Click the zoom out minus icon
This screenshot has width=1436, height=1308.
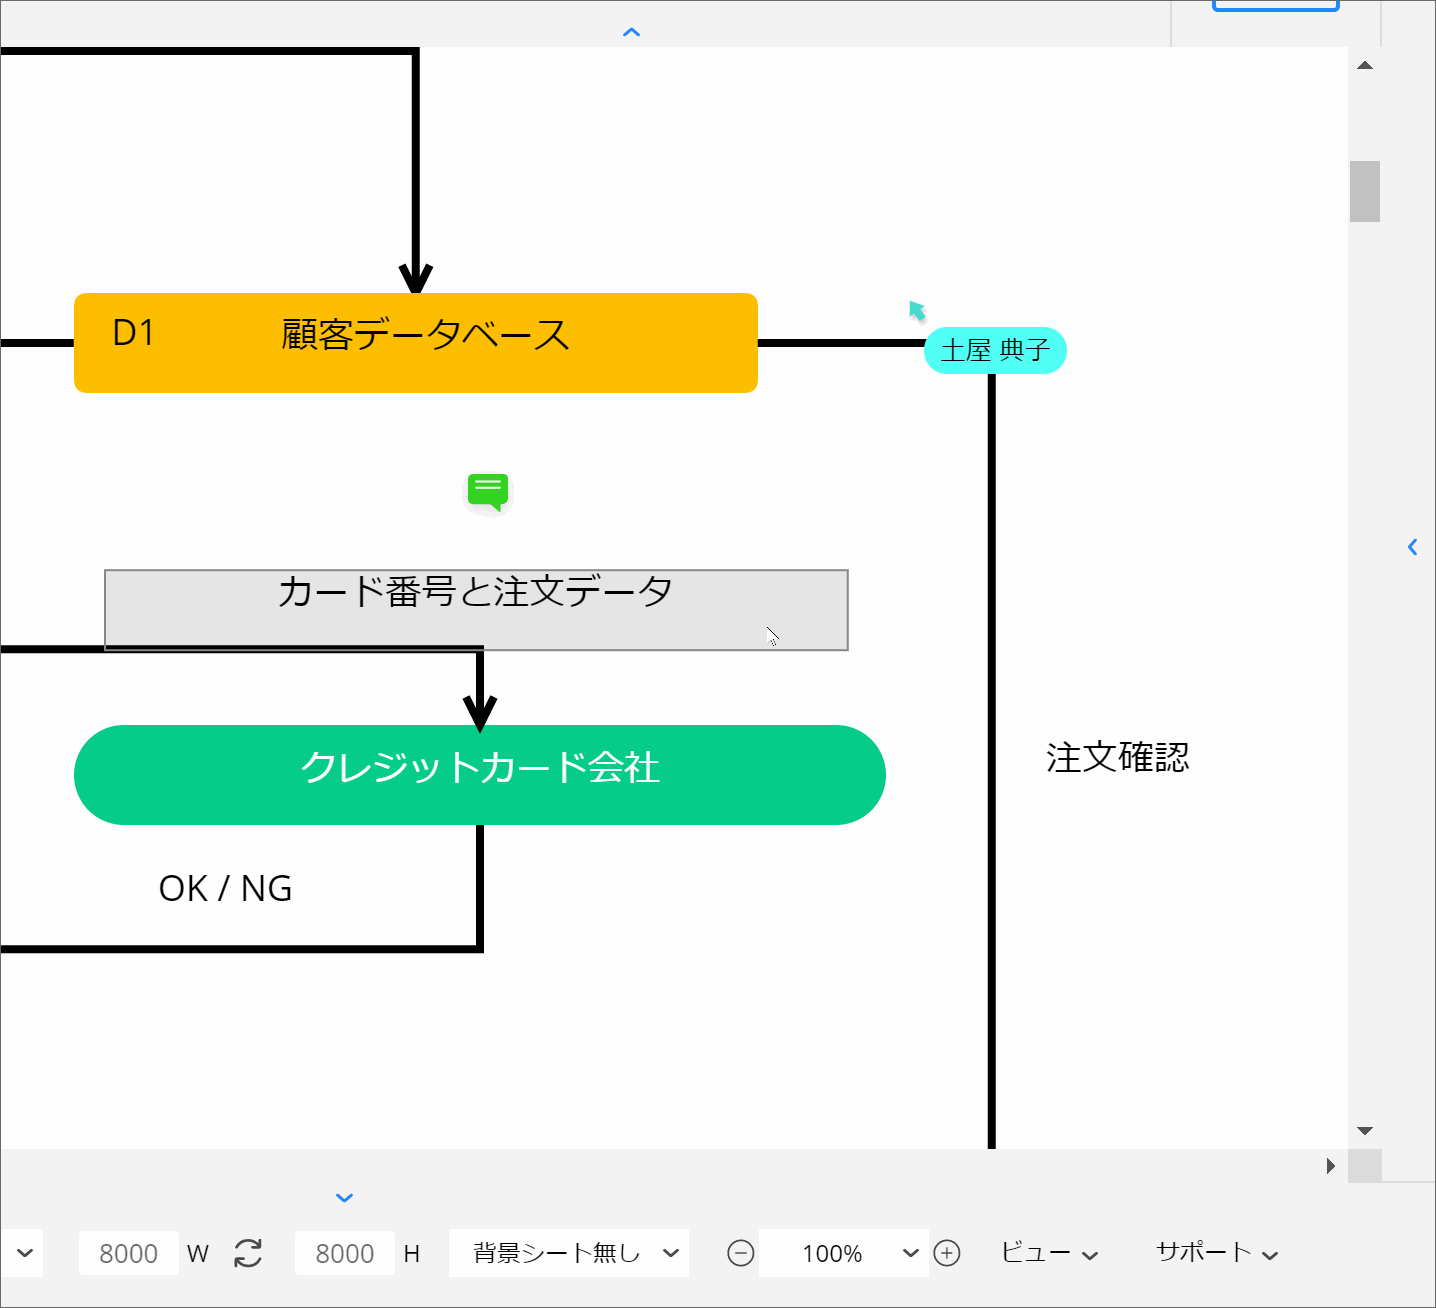pyautogui.click(x=741, y=1253)
